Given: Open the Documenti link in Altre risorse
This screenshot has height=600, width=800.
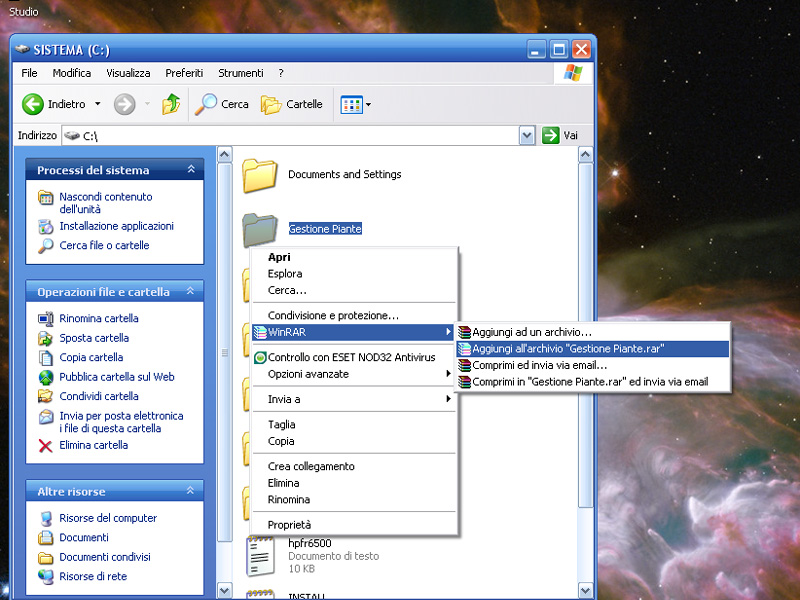Looking at the screenshot, I should coord(84,537).
